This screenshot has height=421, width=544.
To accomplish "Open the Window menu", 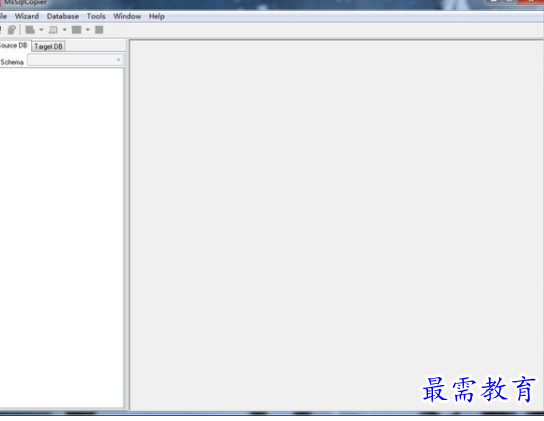I will (x=127, y=16).
